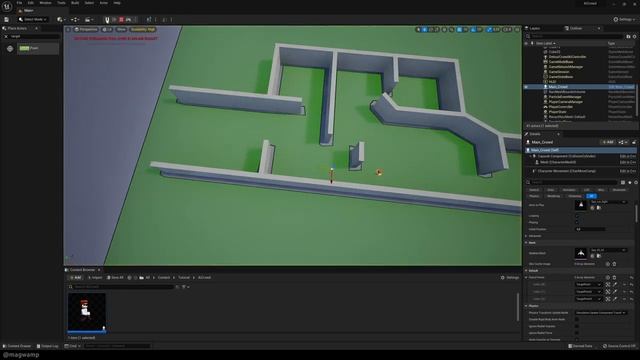This screenshot has width=640, height=360.
Task: Select PlayerController in the Outliner
Action: (x=560, y=107)
